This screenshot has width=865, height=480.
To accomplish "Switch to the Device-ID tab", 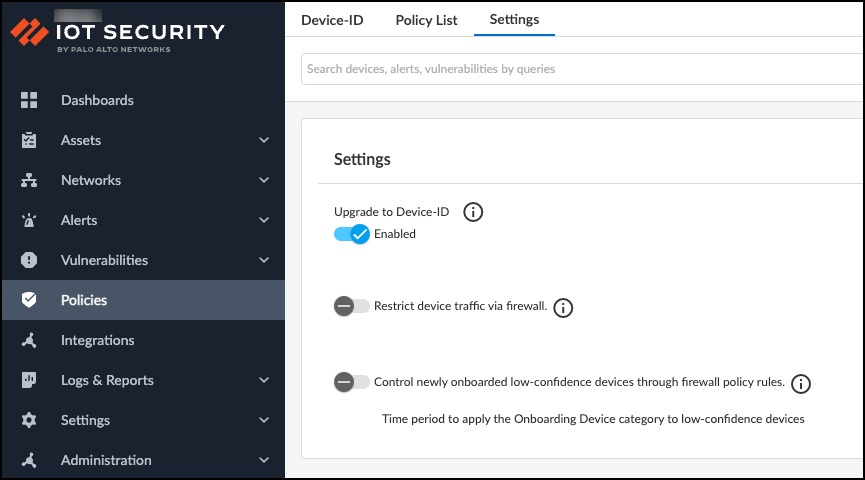I will point(332,20).
